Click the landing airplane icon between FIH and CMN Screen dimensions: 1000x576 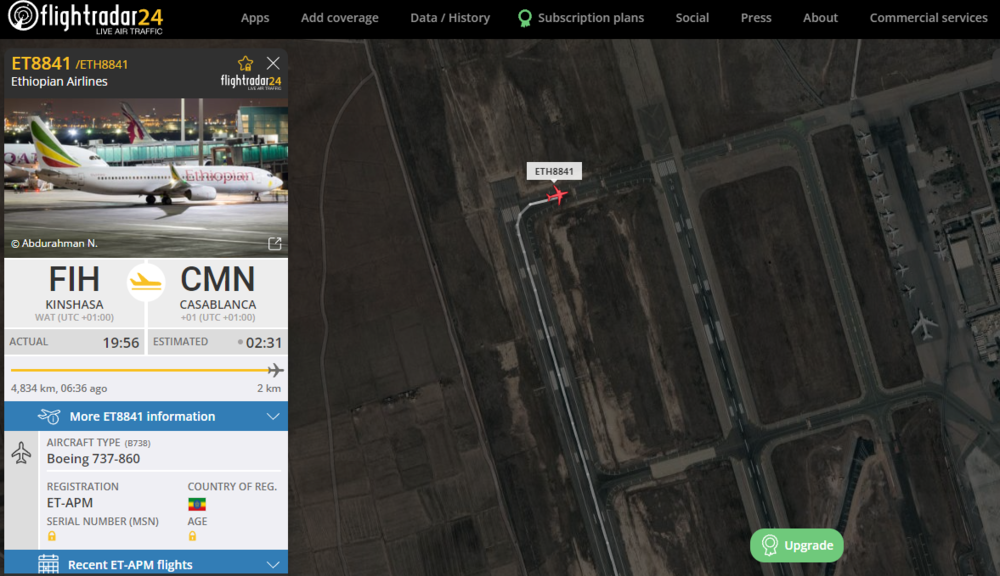146,282
